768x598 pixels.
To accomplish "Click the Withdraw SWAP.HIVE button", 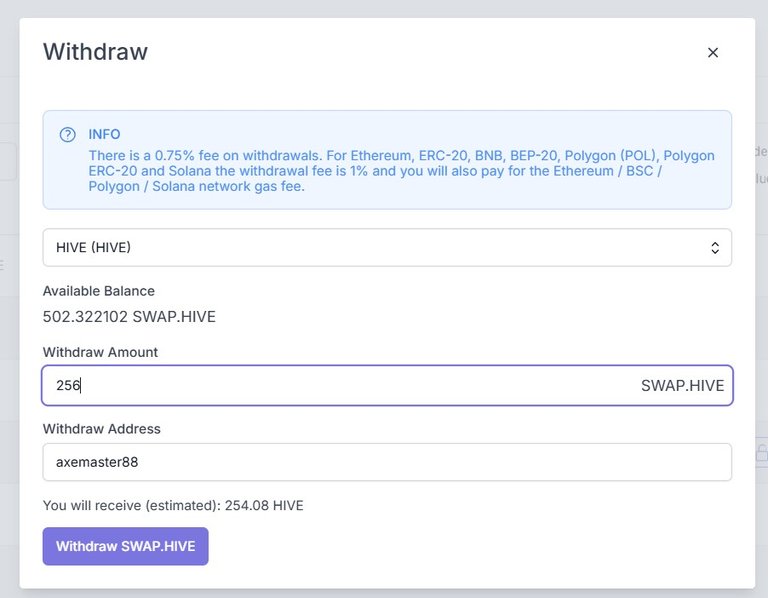I will coord(125,546).
